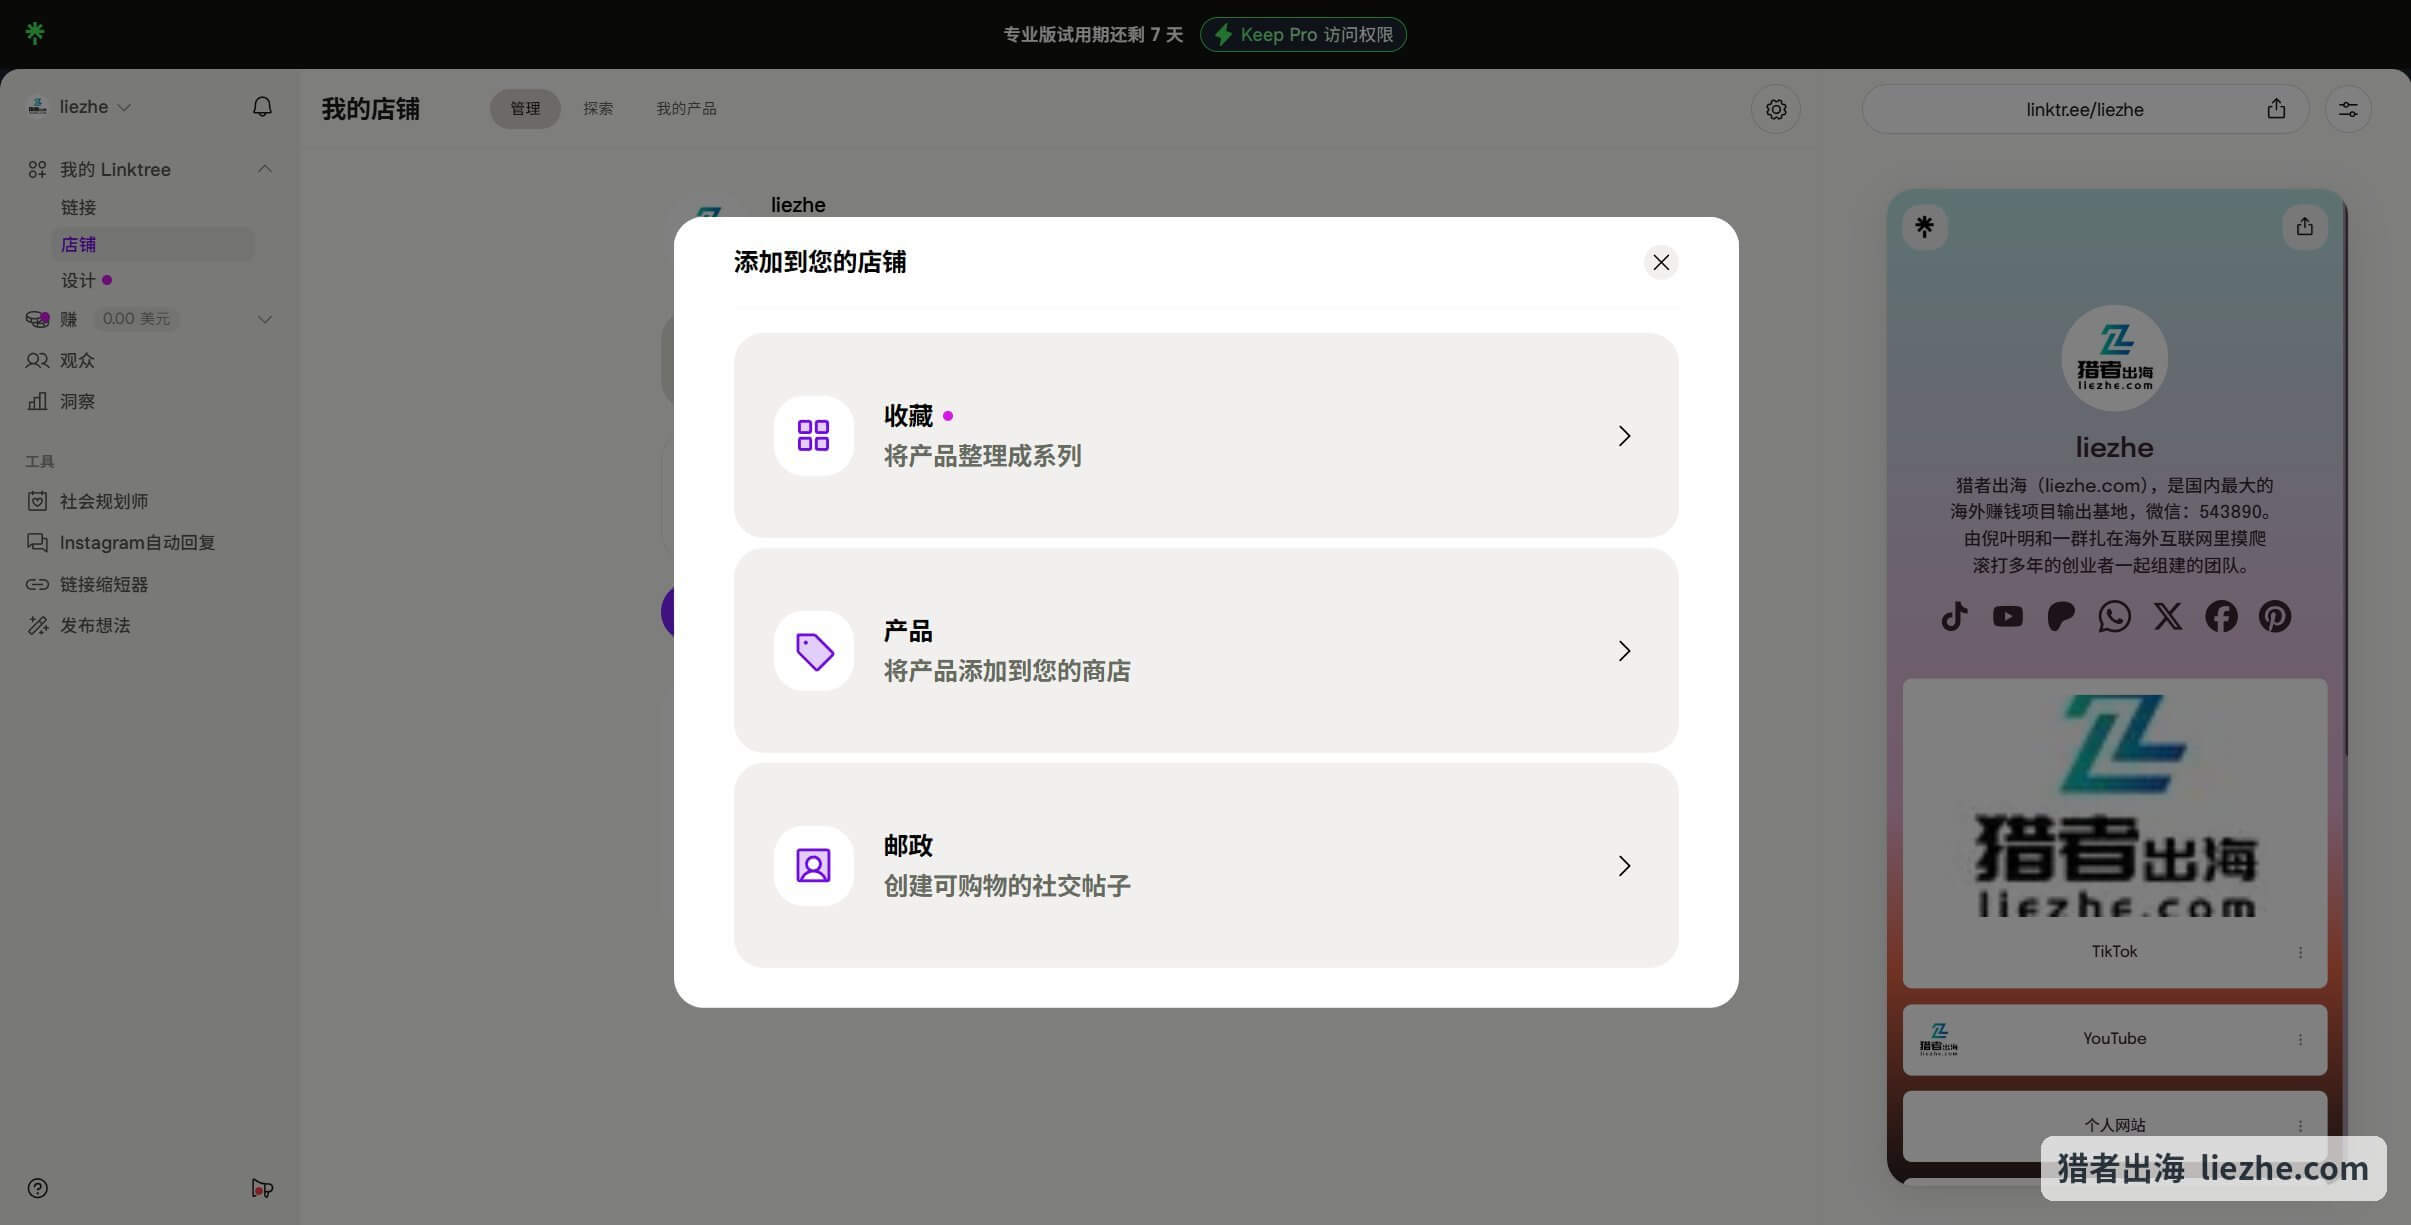Open the store settings gear icon
Screen dimensions: 2411x1225
point(1776,109)
